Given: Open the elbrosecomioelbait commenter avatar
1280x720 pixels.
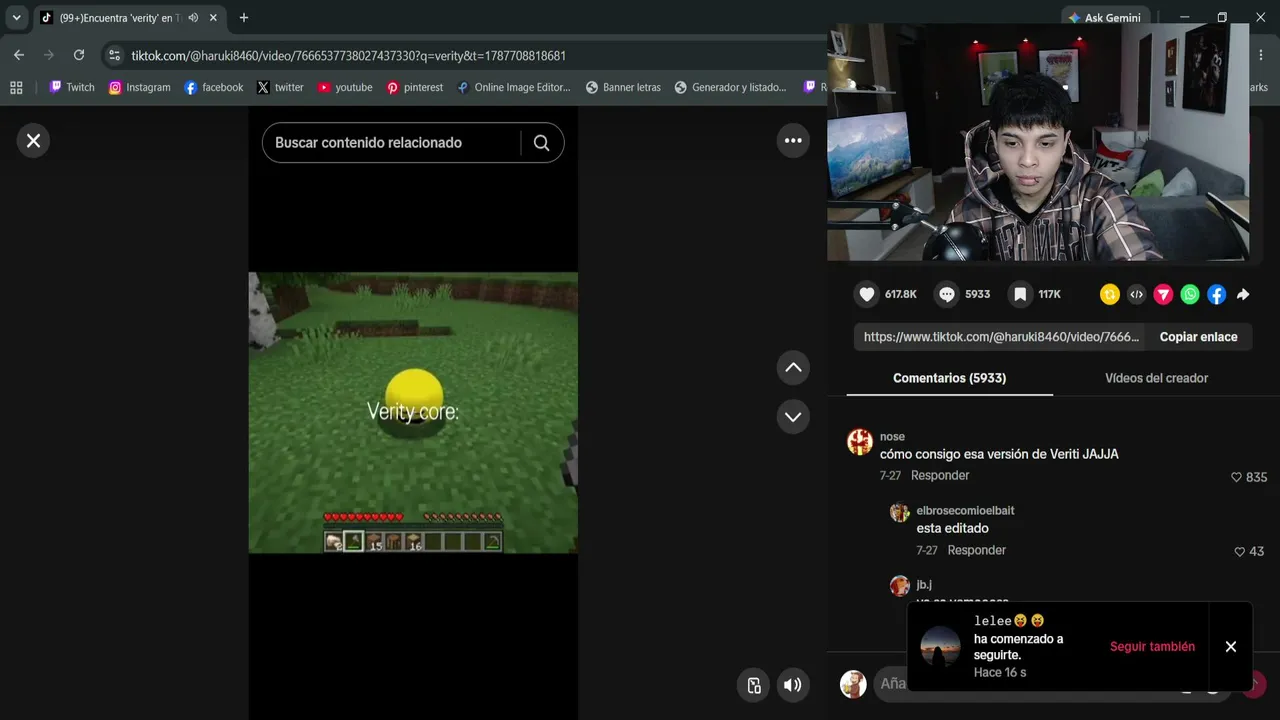Looking at the screenshot, I should point(899,512).
